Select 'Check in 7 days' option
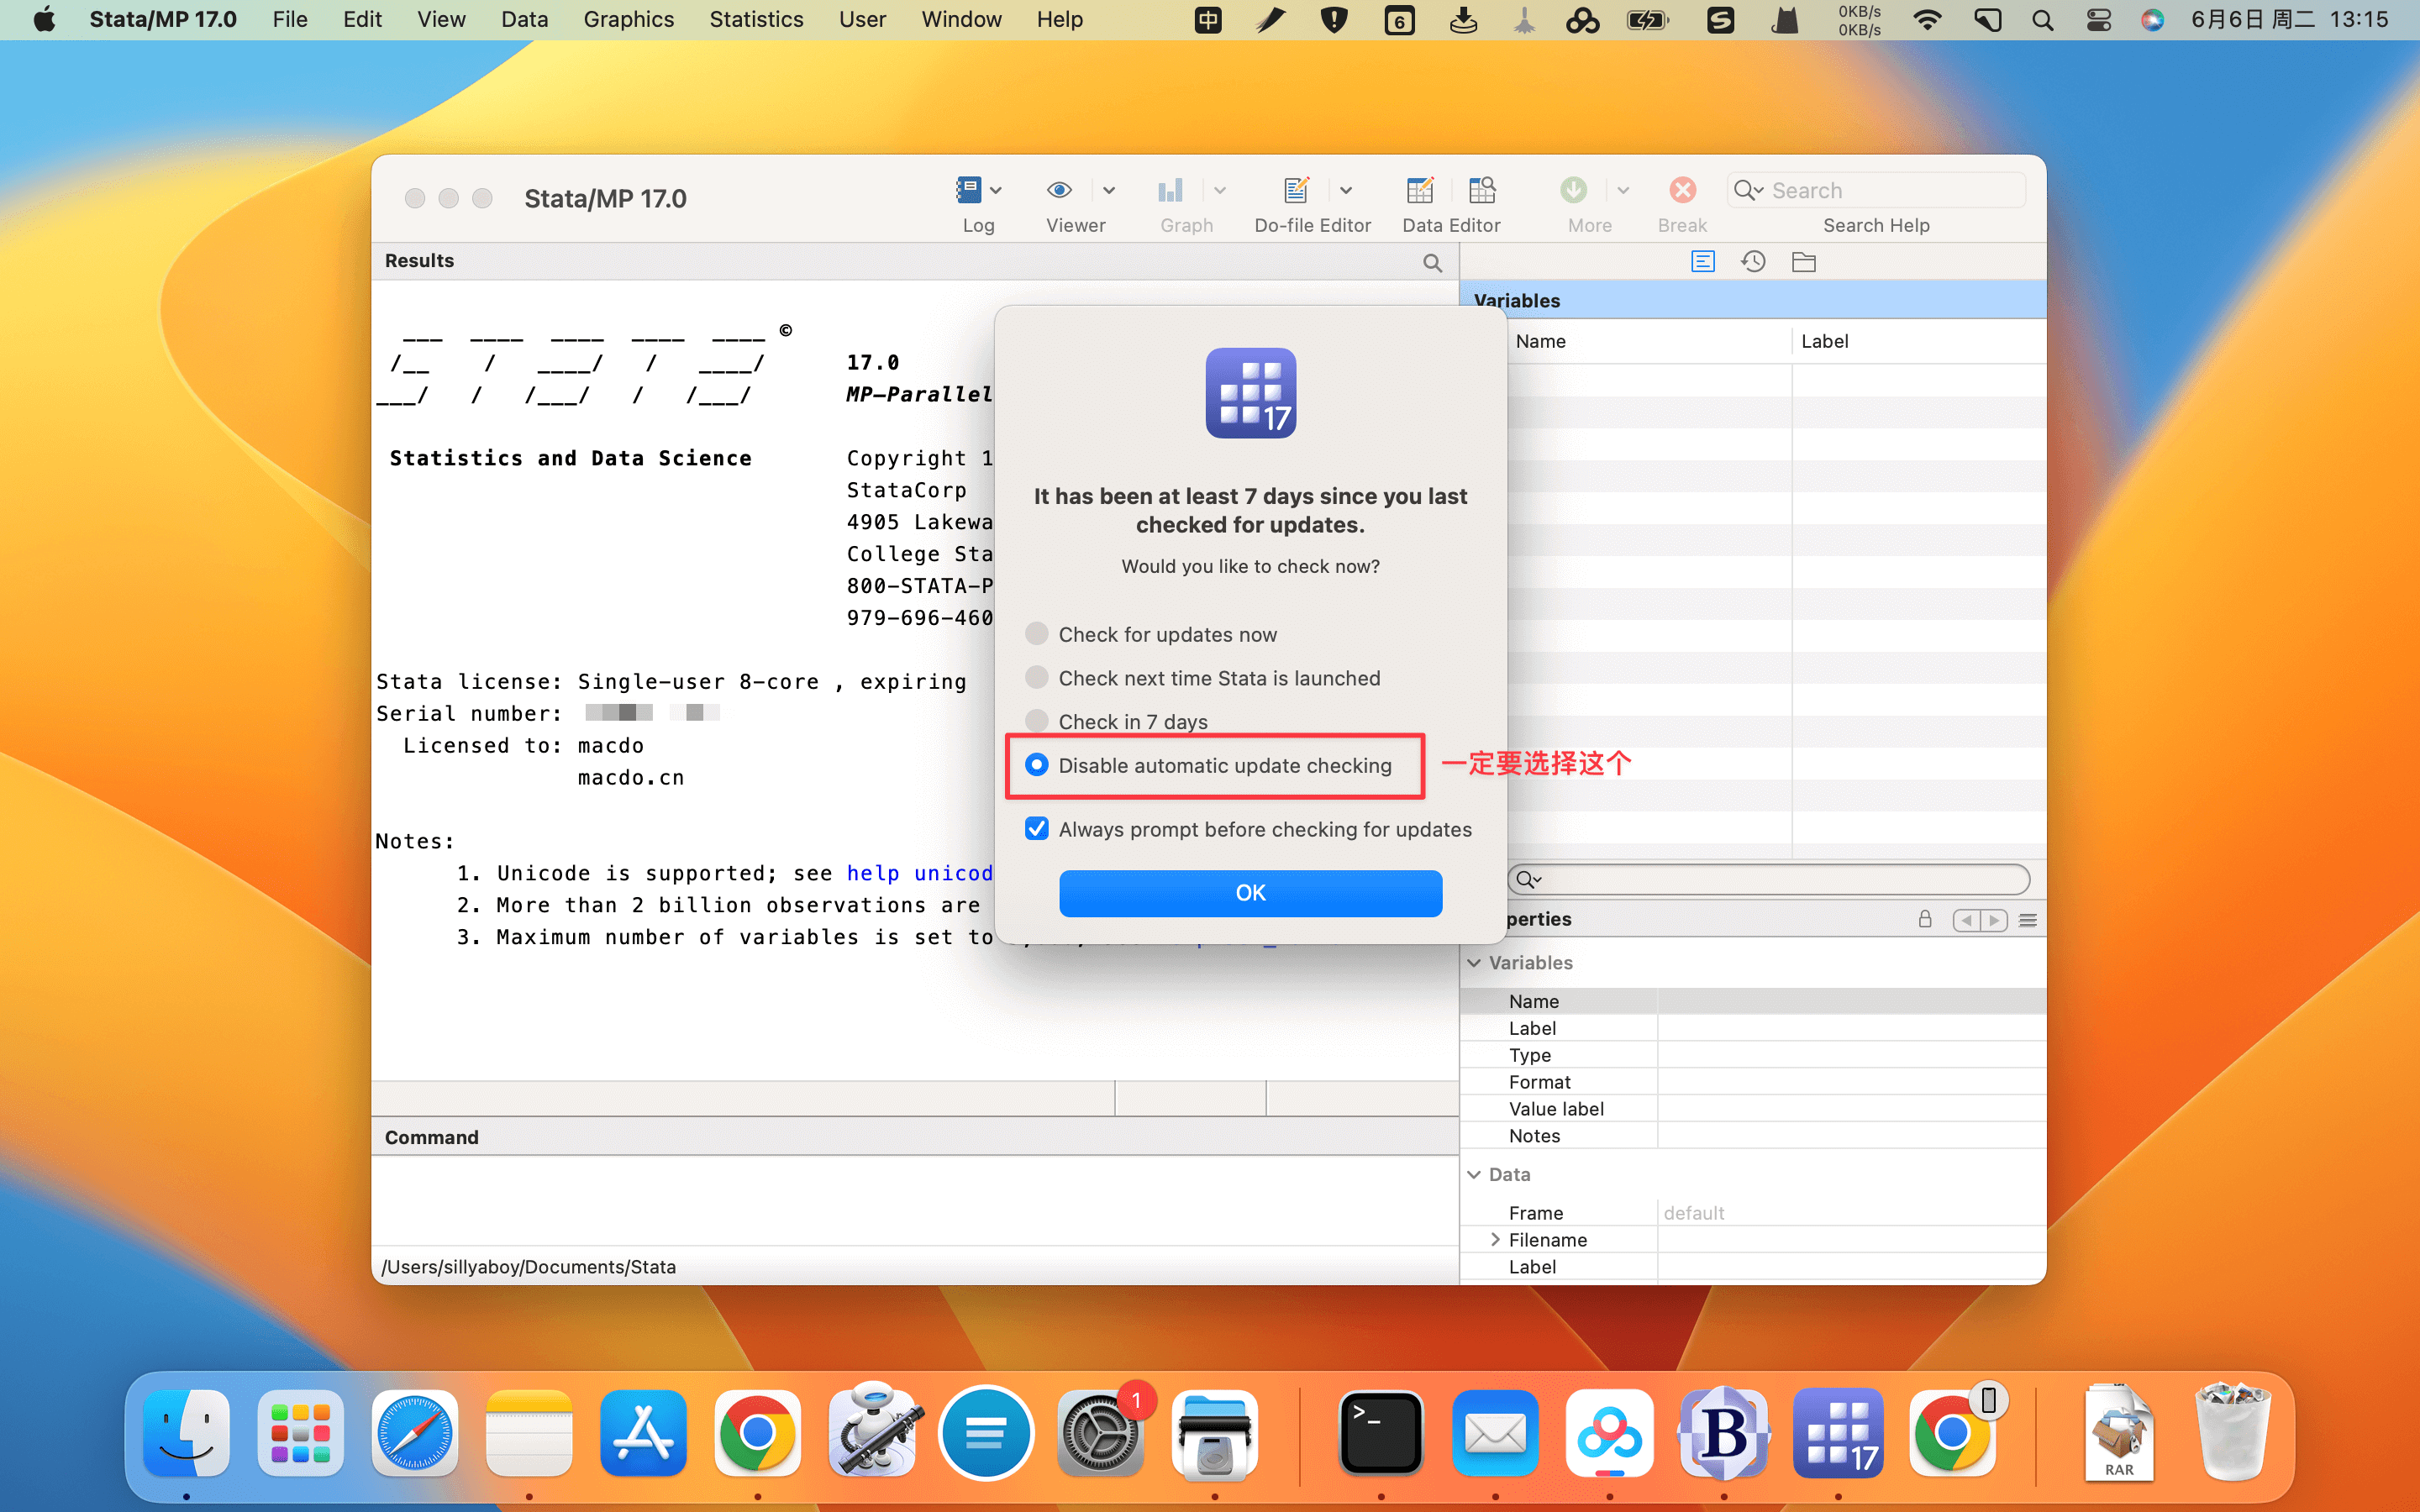Image resolution: width=2420 pixels, height=1512 pixels. point(1037,721)
